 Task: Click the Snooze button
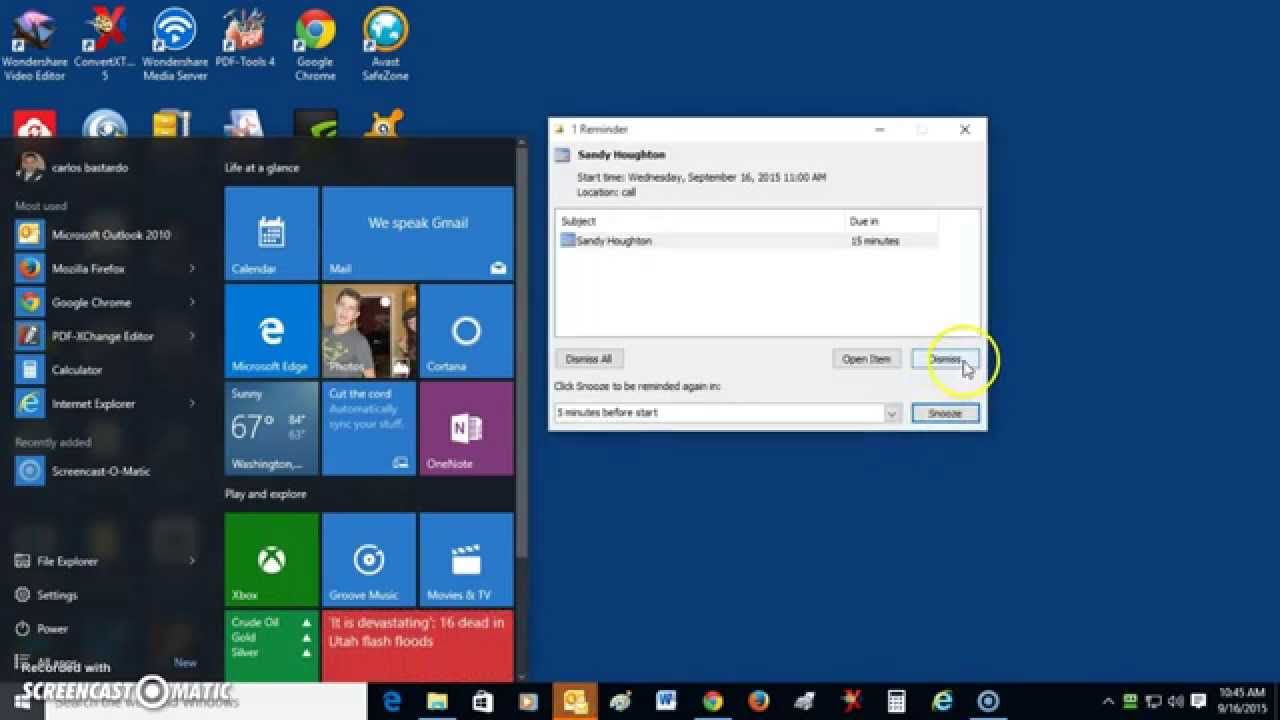(x=944, y=412)
